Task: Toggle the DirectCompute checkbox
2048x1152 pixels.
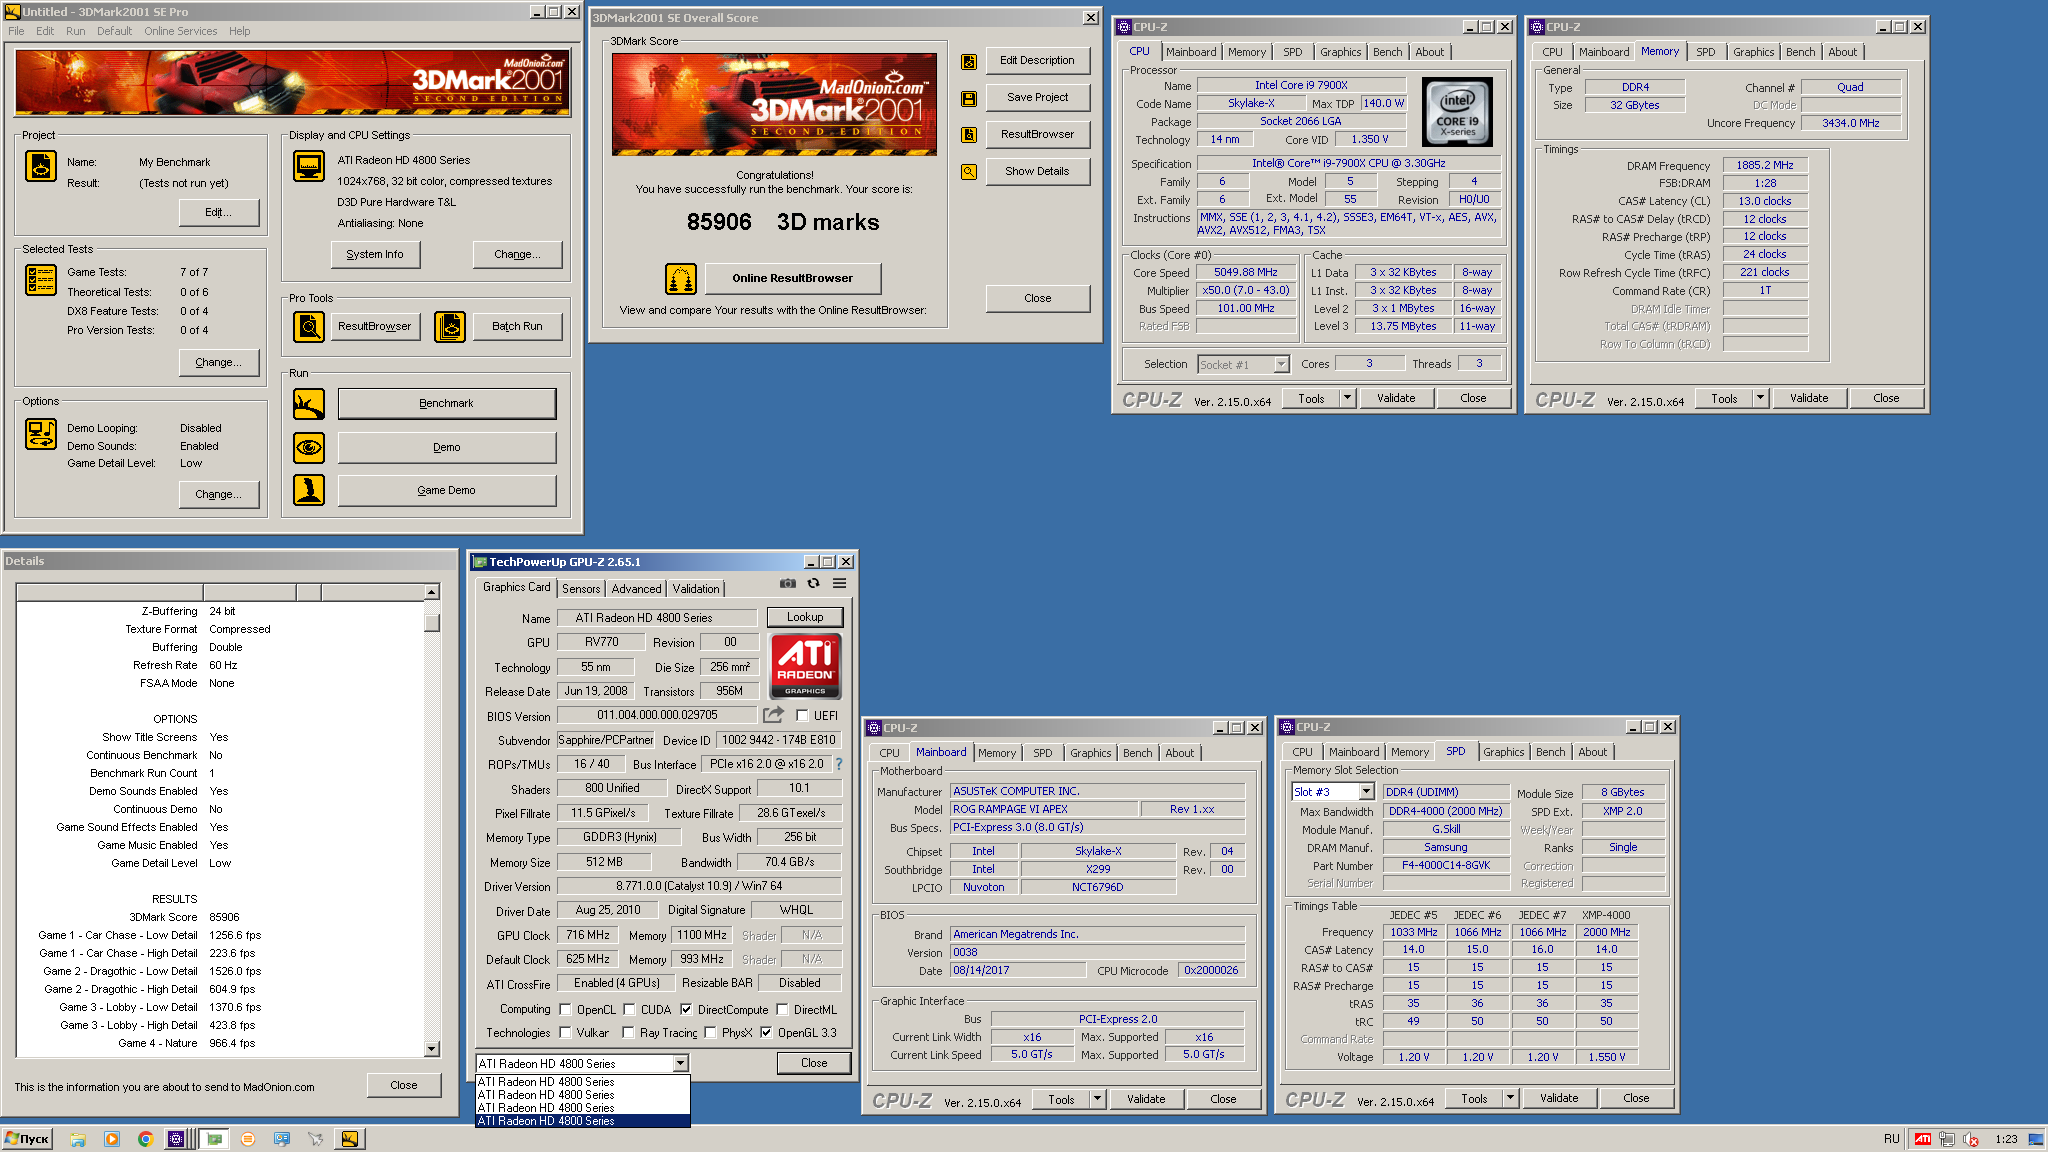Action: pos(686,1010)
